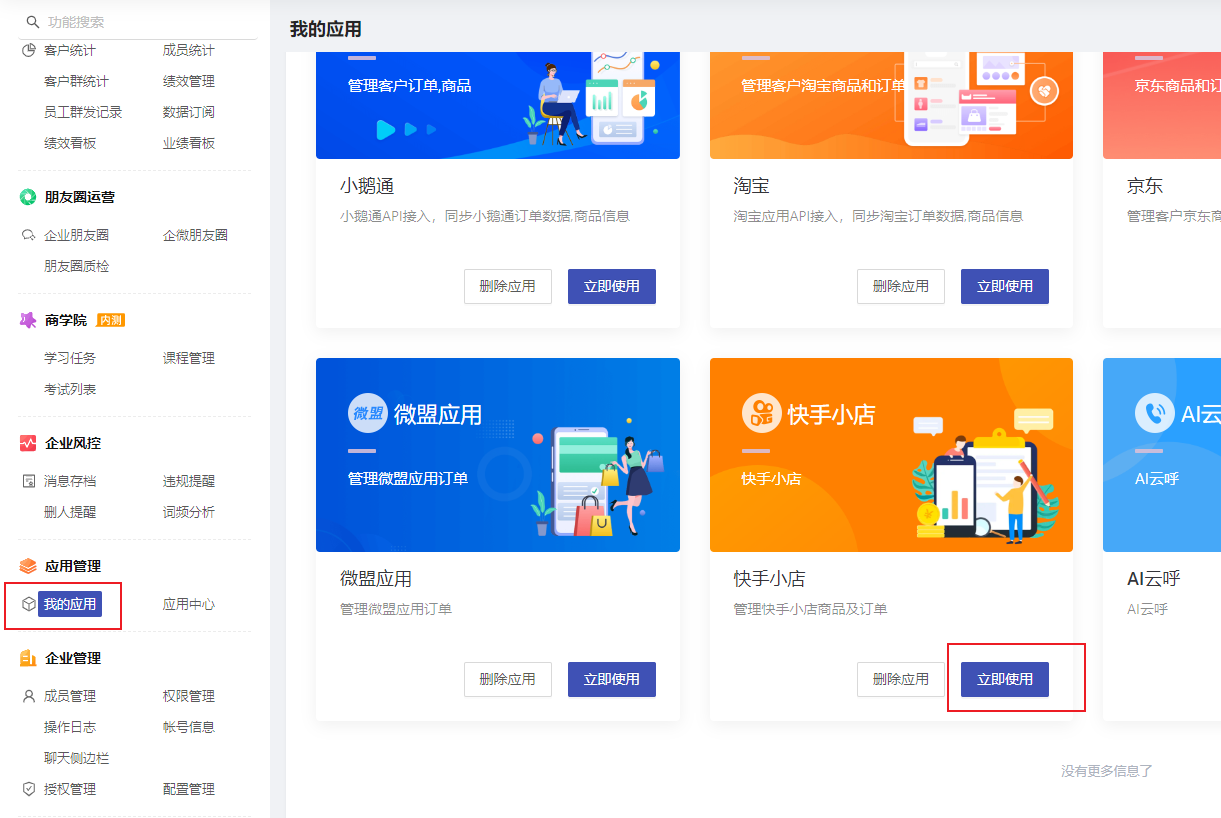Delete the 淘宝 application
This screenshot has height=818, width=1221.
[x=901, y=286]
